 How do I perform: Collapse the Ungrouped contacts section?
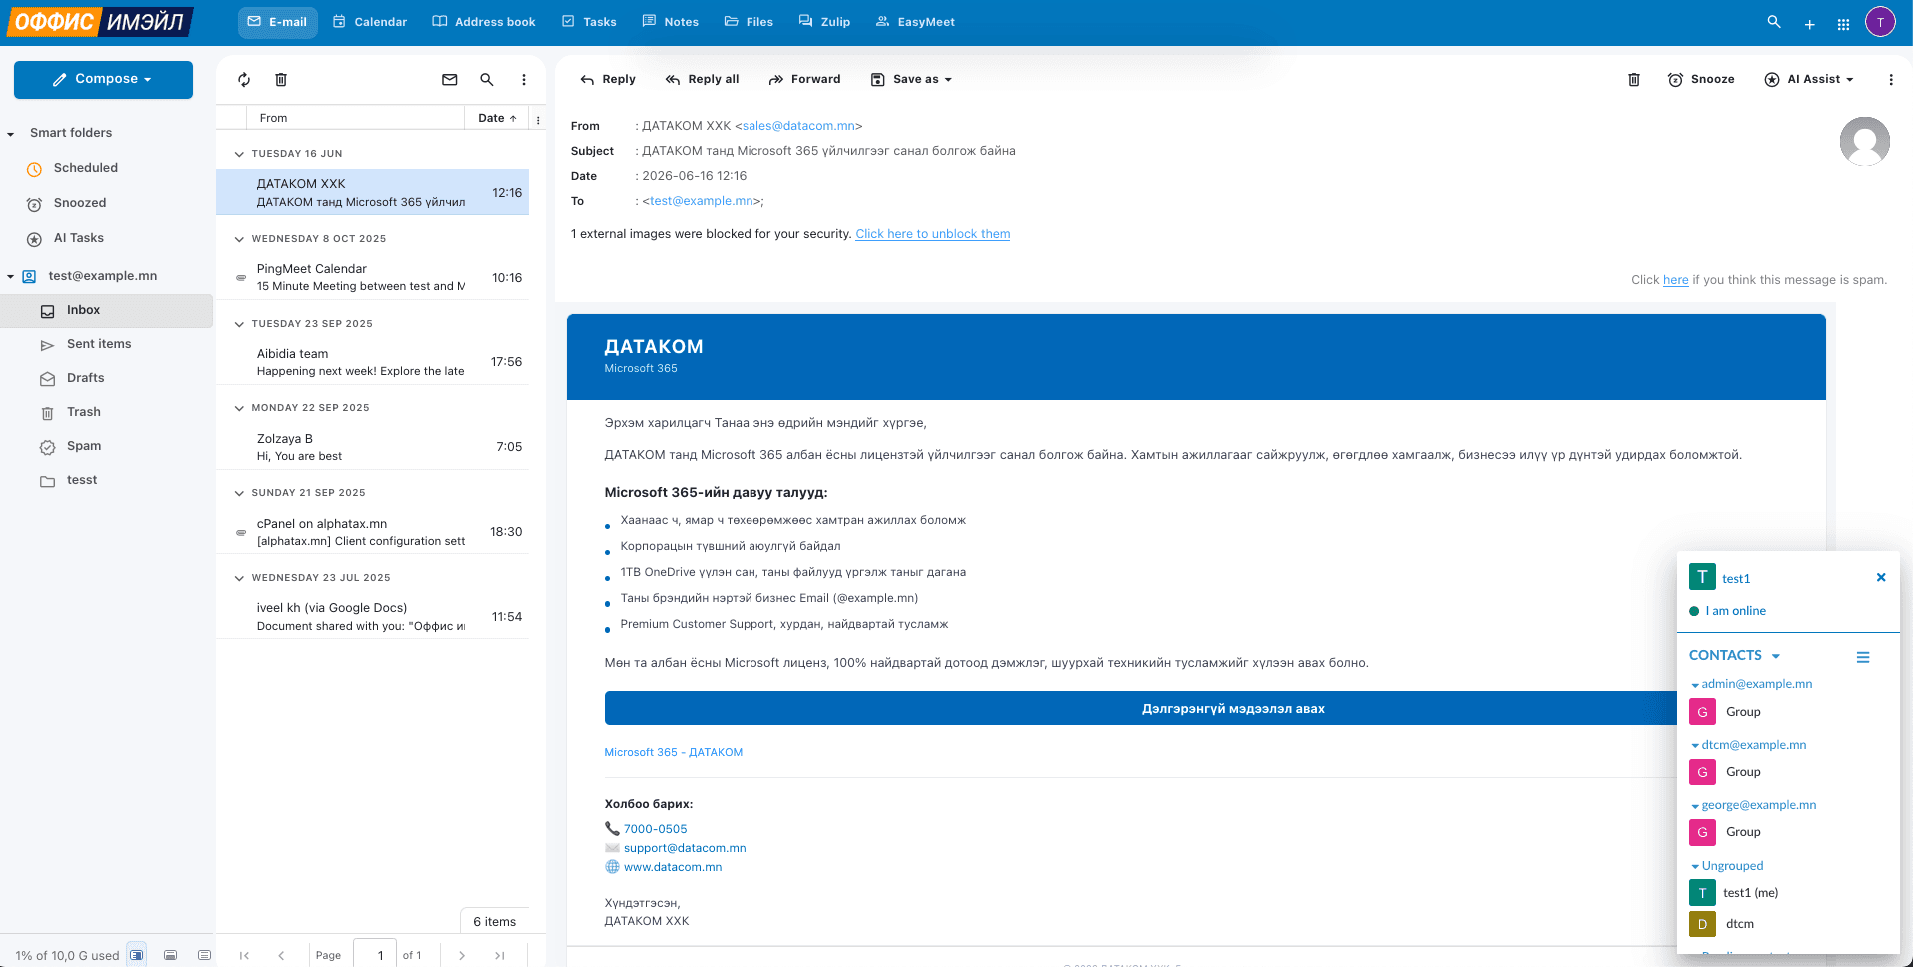pyautogui.click(x=1695, y=867)
